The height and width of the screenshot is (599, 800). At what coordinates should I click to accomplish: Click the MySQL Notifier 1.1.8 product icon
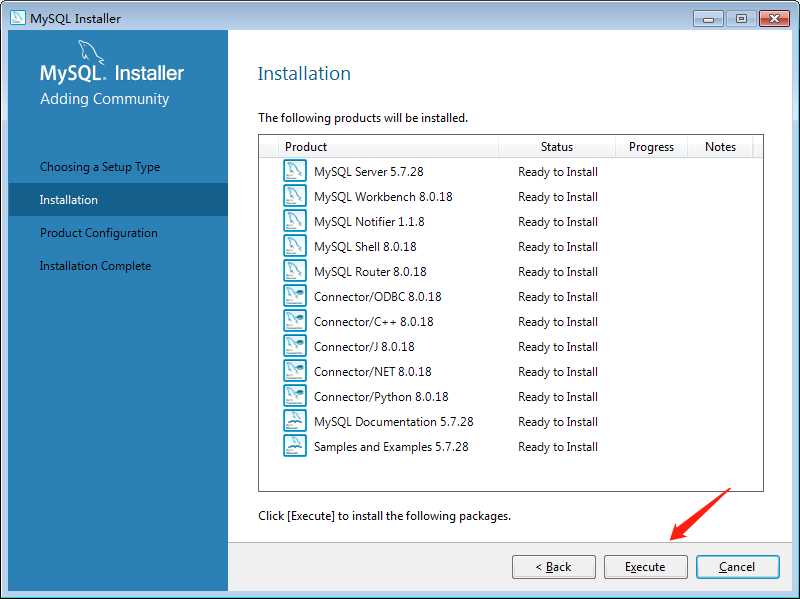pyautogui.click(x=295, y=221)
